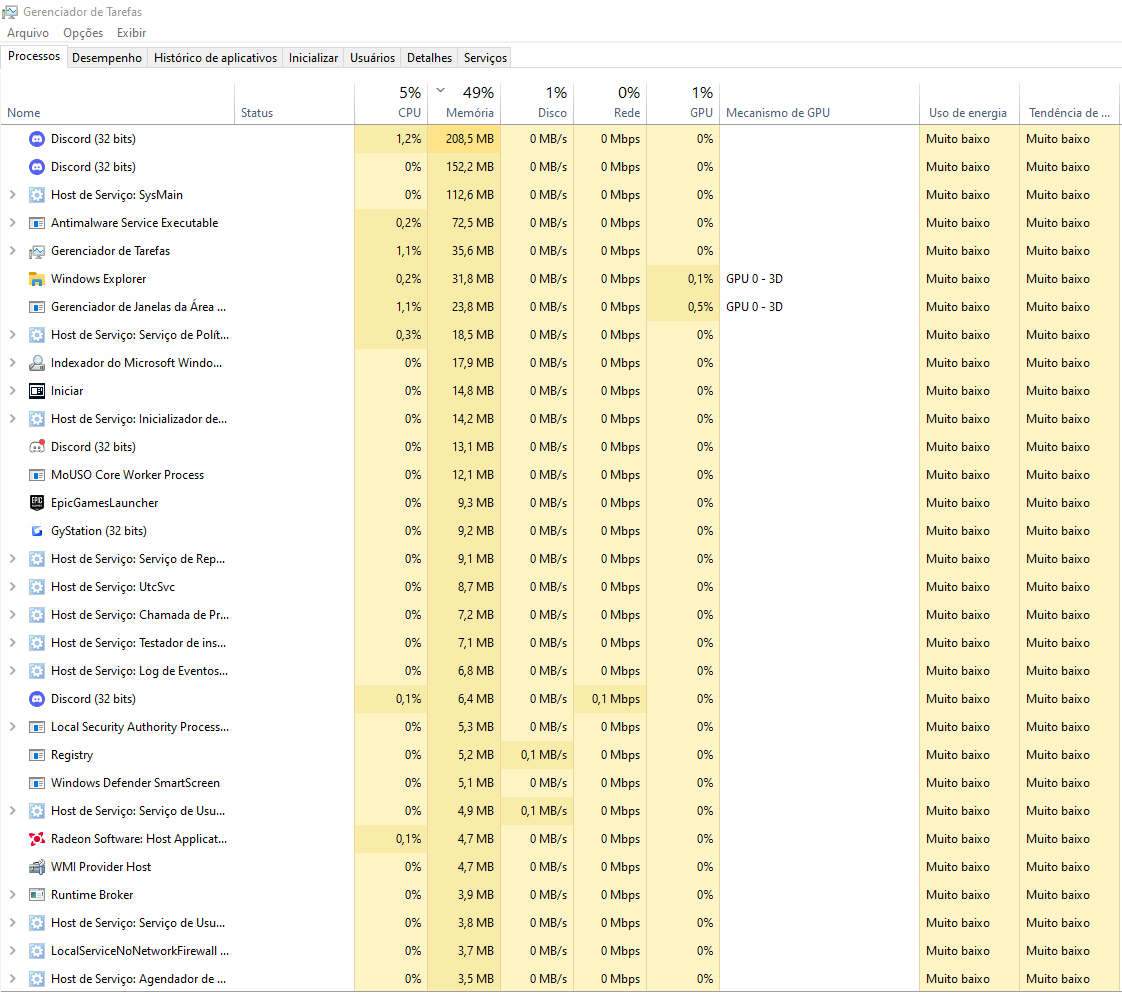Screen dimensions: 1122x993
Task: Click the SysMain service host gear icon
Action: click(36, 195)
